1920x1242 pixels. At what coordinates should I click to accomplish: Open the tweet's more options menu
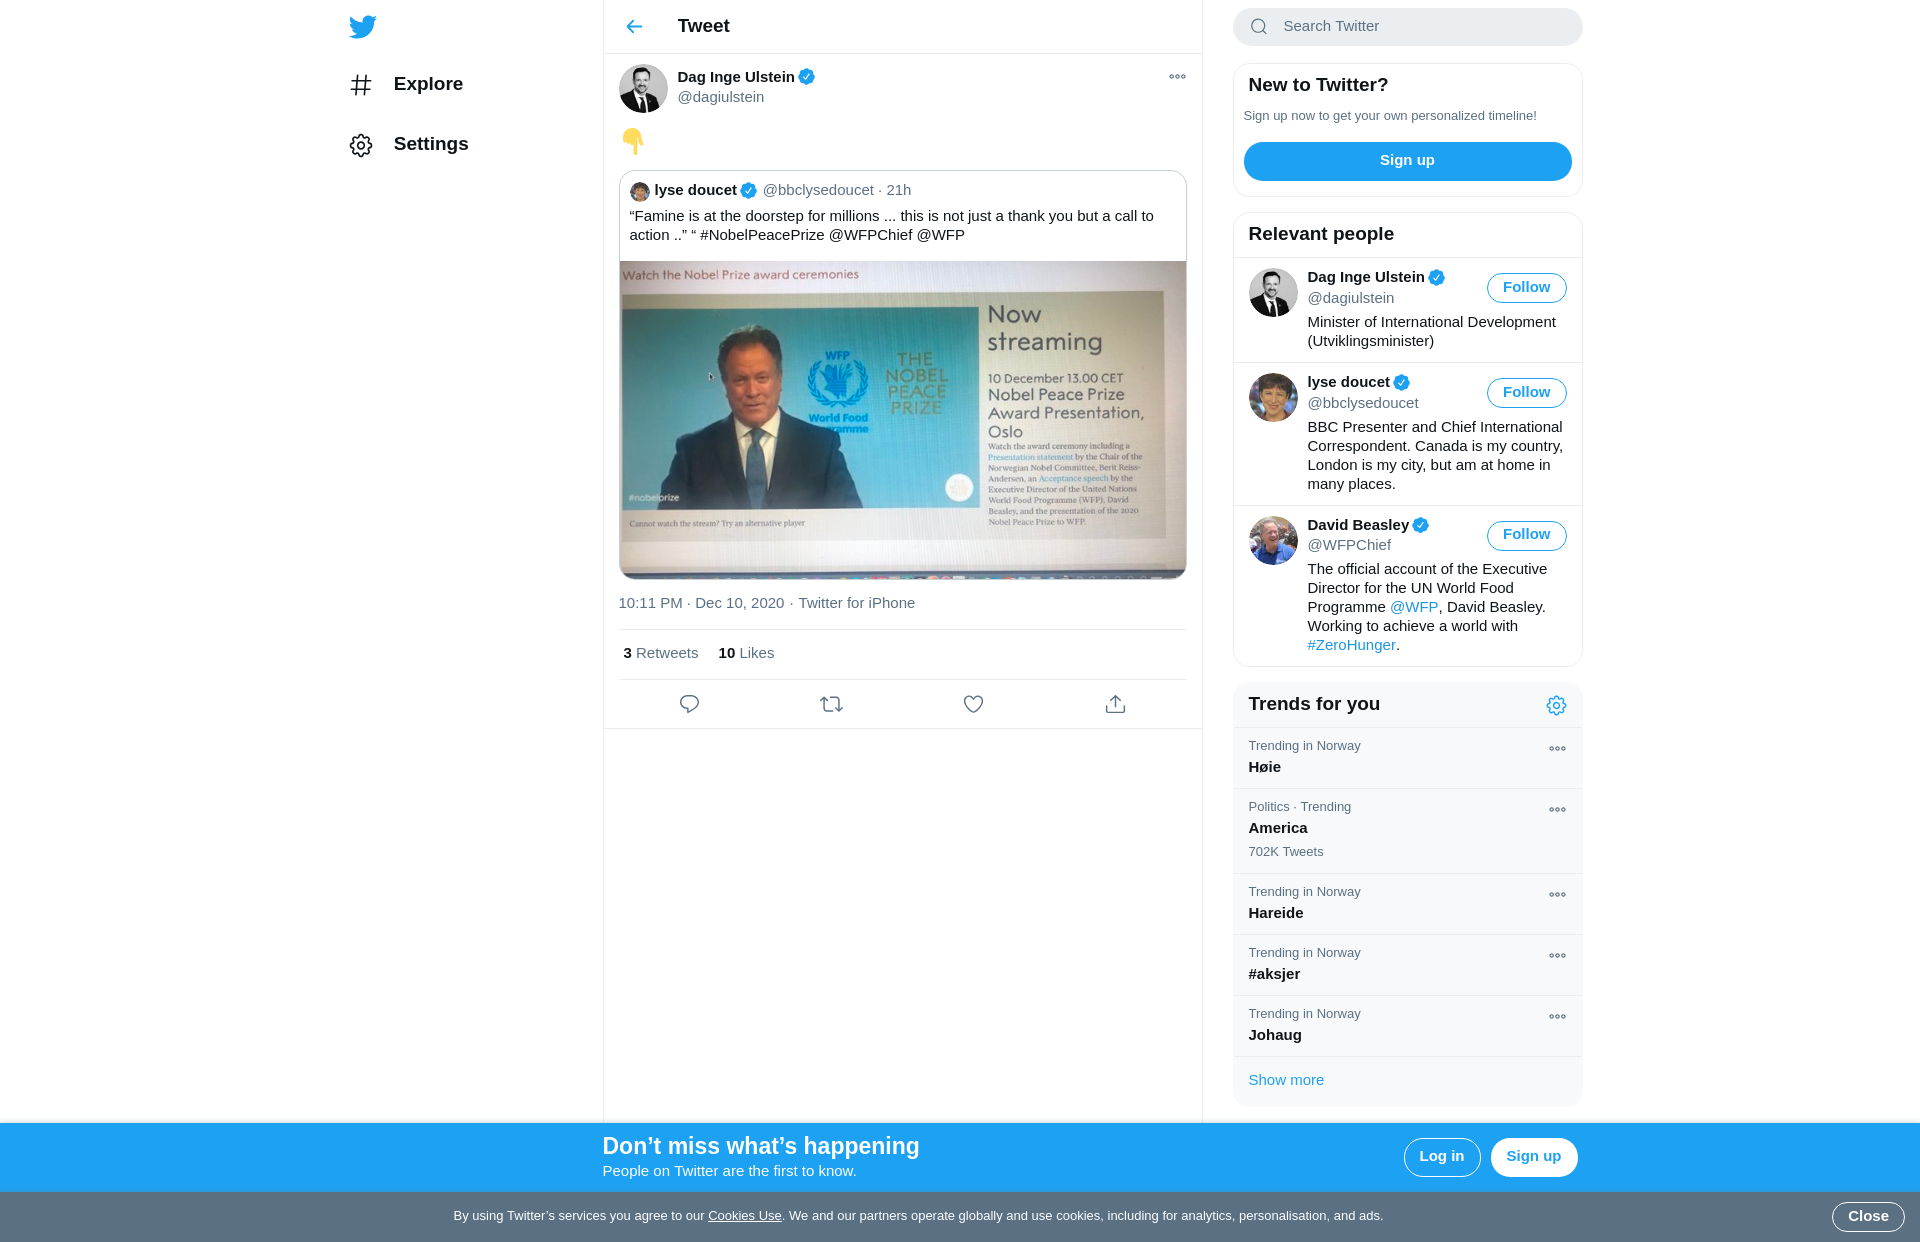click(x=1177, y=77)
